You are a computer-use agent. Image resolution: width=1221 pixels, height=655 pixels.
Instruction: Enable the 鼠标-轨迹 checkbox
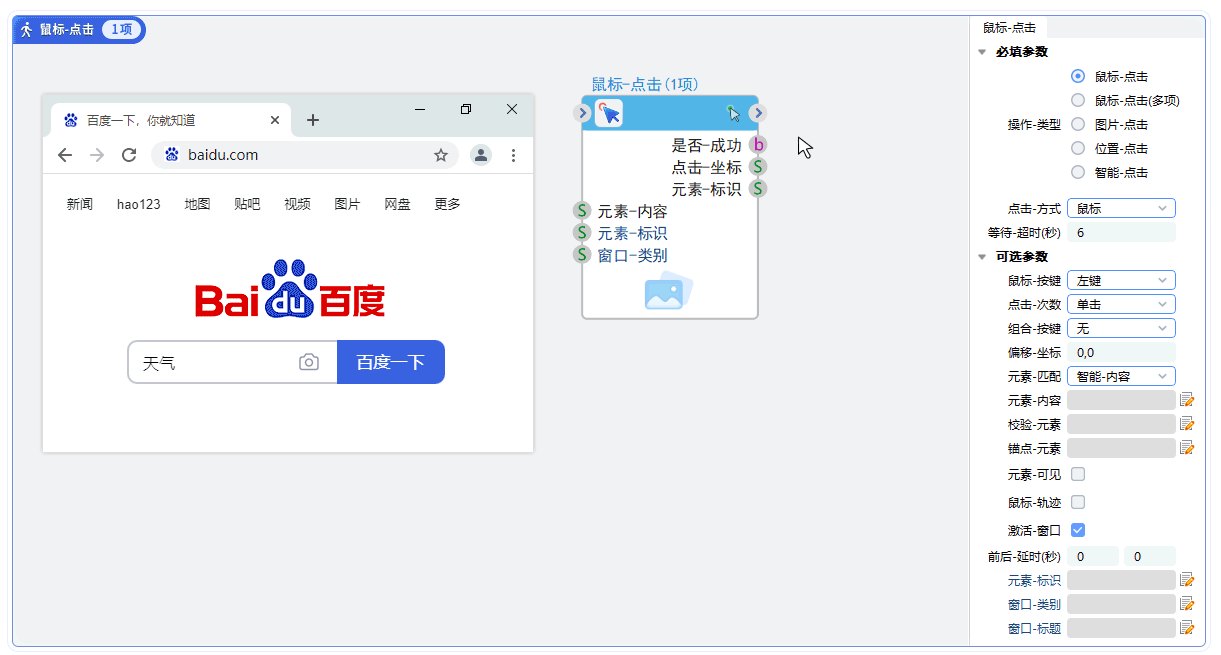1078,502
